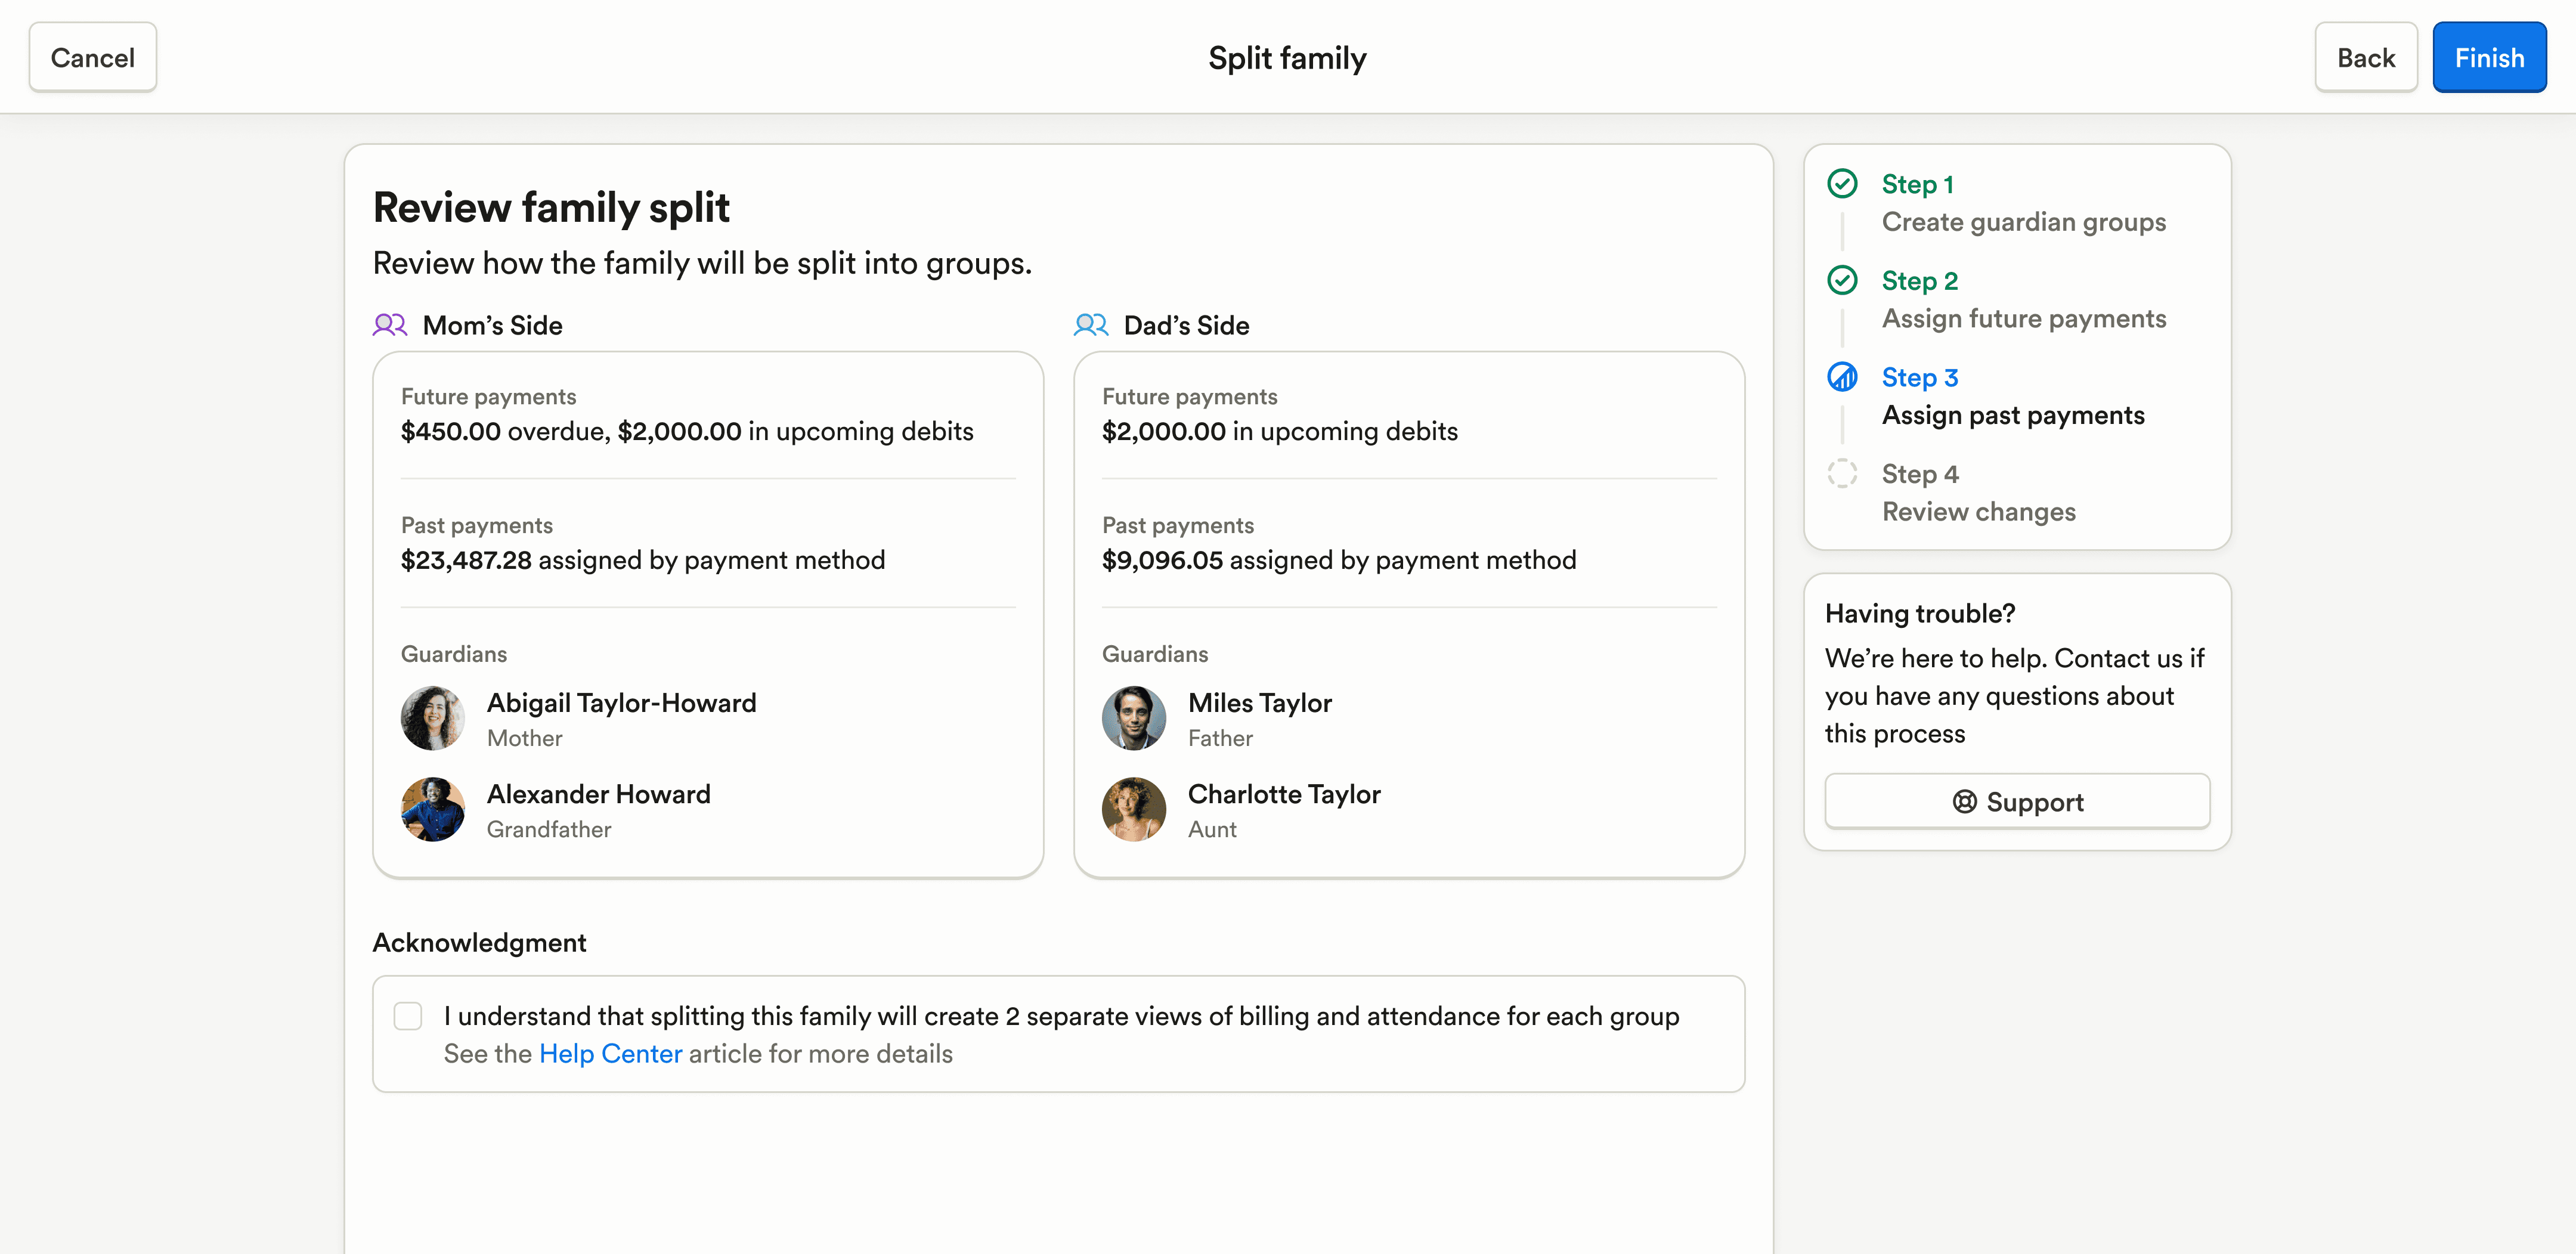Click the Dad's Side heading
Screen dimensions: 2576x1254
pyautogui.click(x=1186, y=326)
